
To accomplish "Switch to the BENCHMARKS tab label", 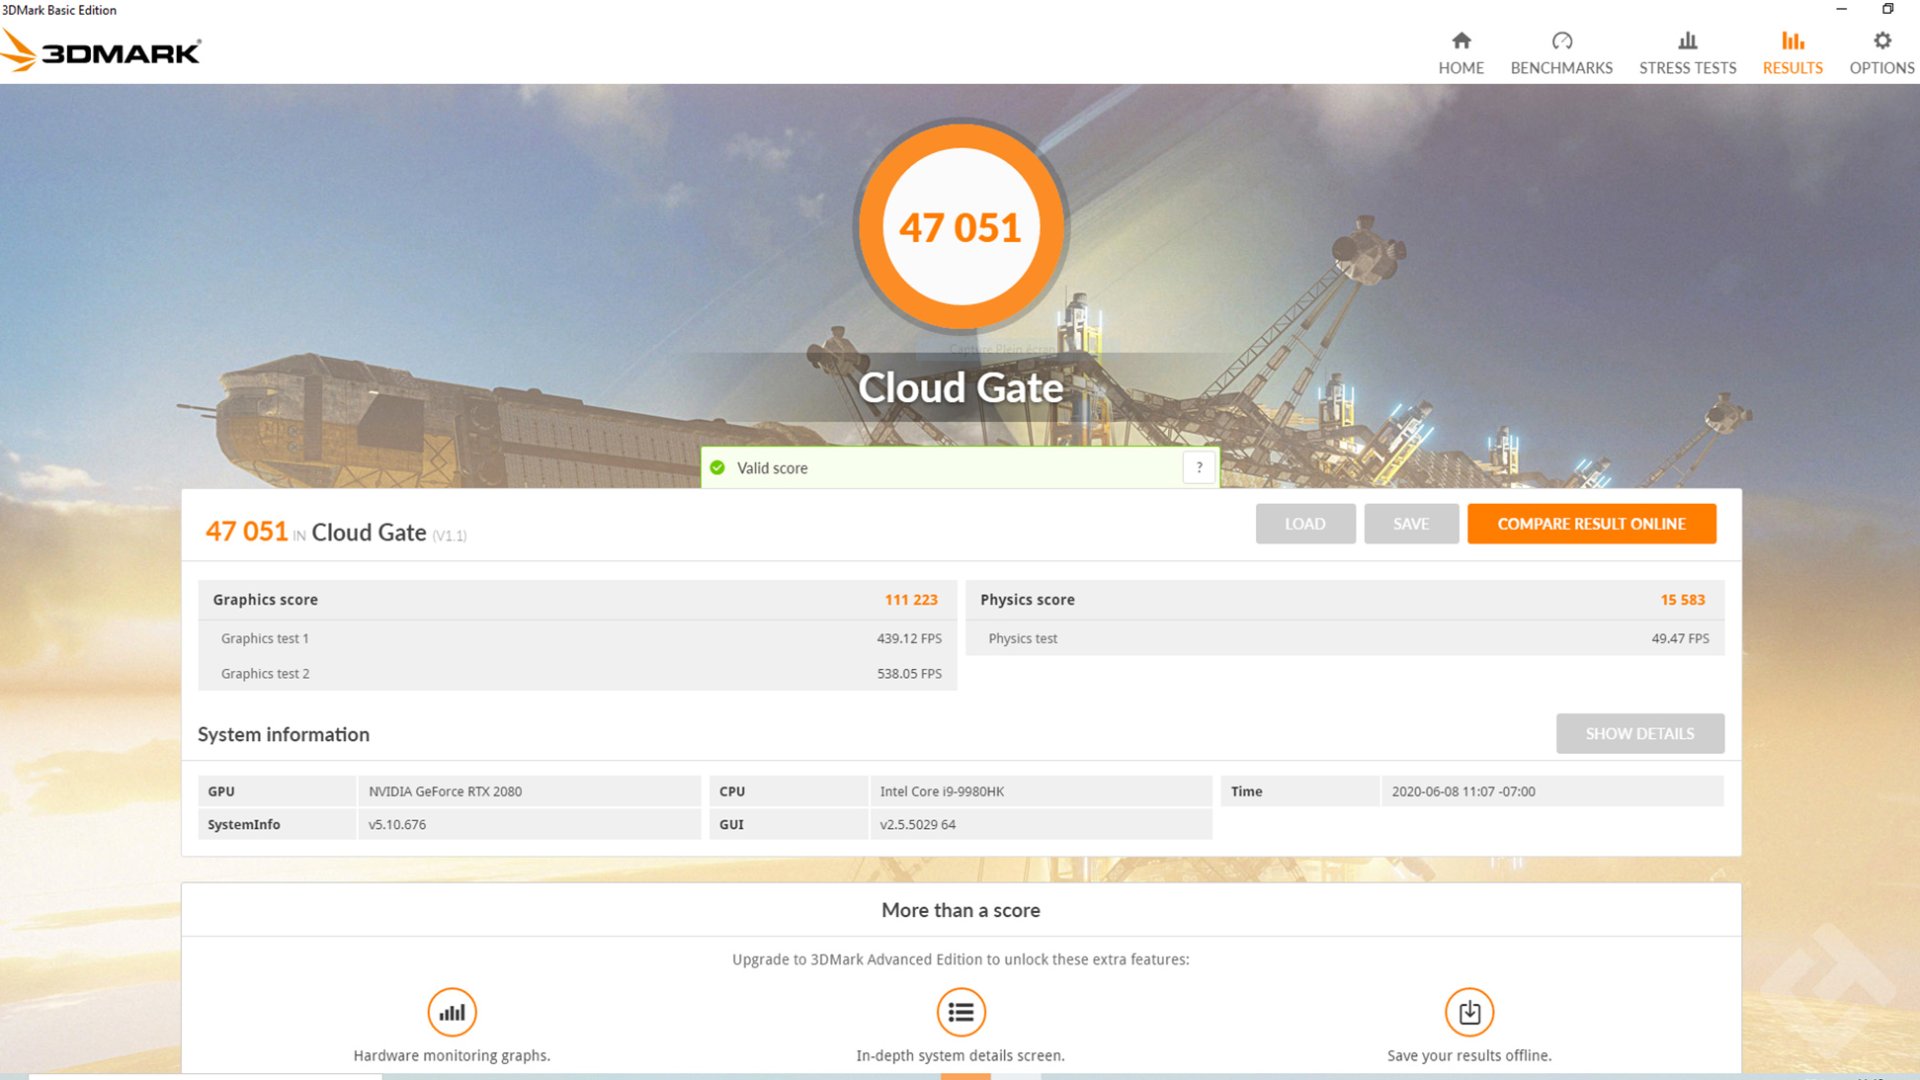I will pos(1561,68).
